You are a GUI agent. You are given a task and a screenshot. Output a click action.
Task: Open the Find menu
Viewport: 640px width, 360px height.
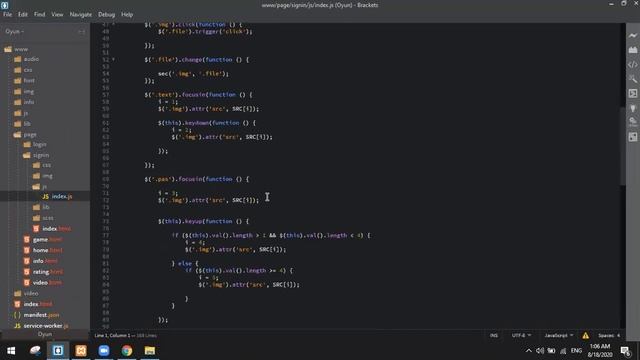(x=40, y=14)
